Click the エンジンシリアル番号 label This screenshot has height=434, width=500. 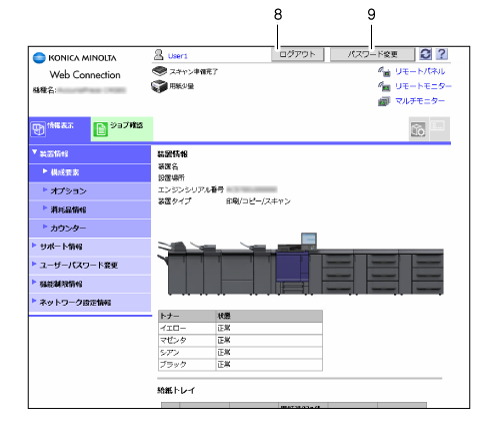coord(191,190)
